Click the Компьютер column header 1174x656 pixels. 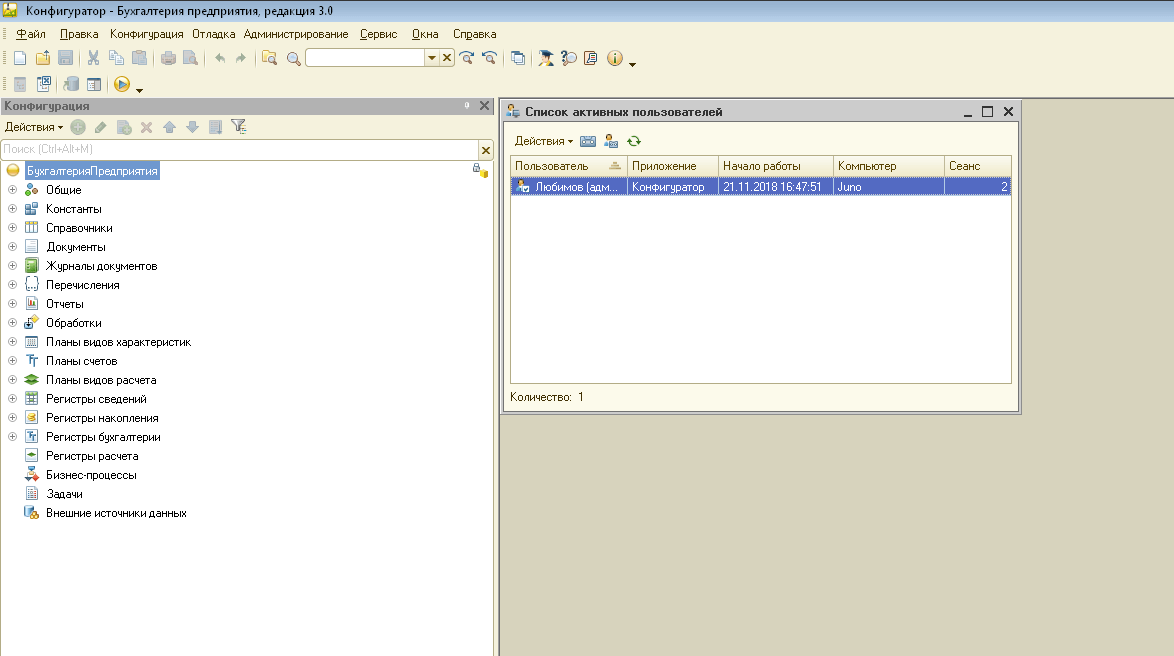click(x=889, y=165)
